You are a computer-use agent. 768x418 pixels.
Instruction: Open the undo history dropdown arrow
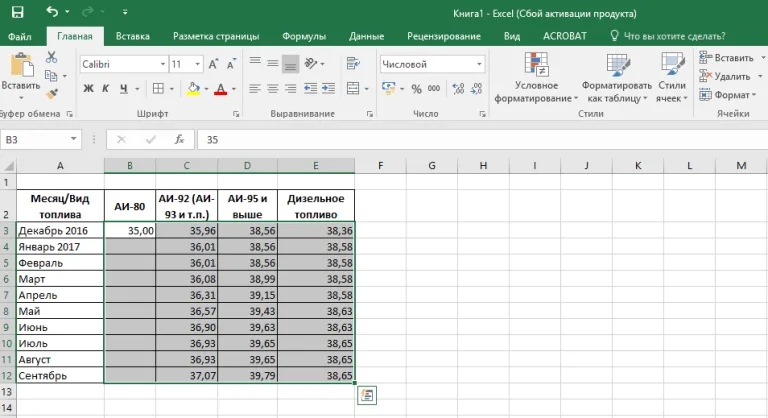point(67,12)
